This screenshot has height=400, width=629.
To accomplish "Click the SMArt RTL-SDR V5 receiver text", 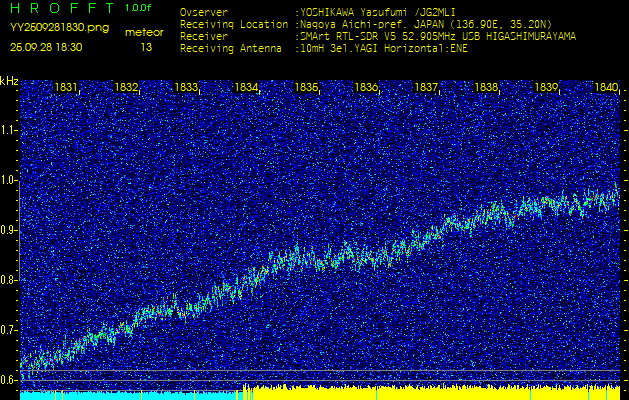I will (350, 35).
